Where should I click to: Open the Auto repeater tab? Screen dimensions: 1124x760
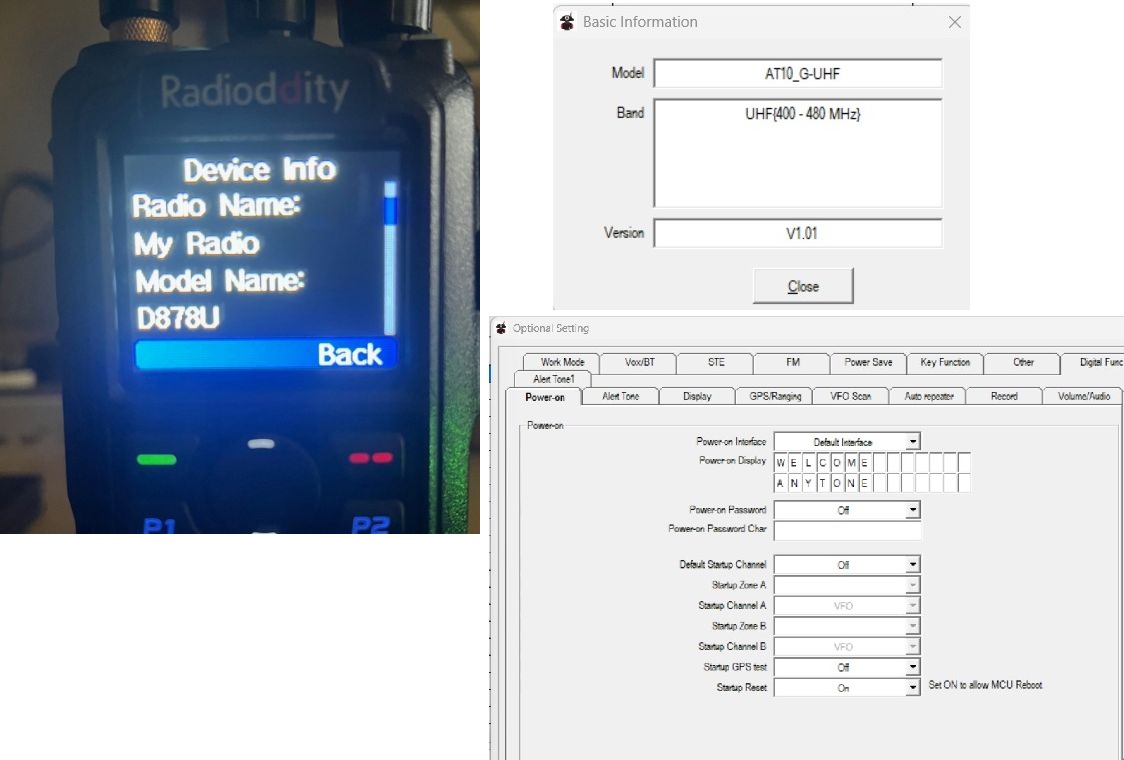[928, 396]
